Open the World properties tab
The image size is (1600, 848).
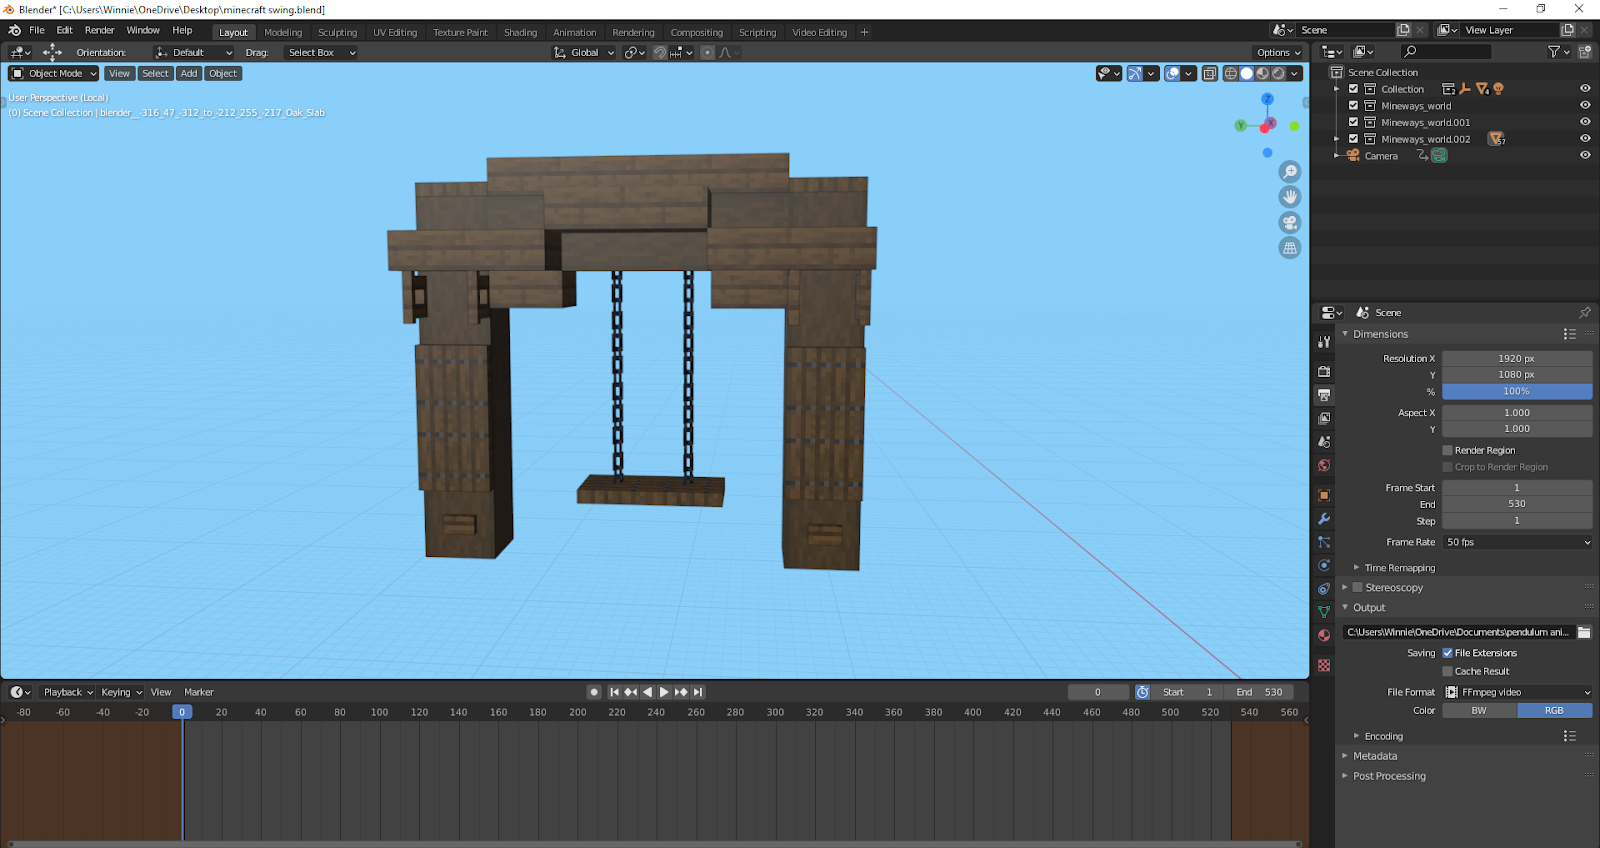tap(1324, 465)
